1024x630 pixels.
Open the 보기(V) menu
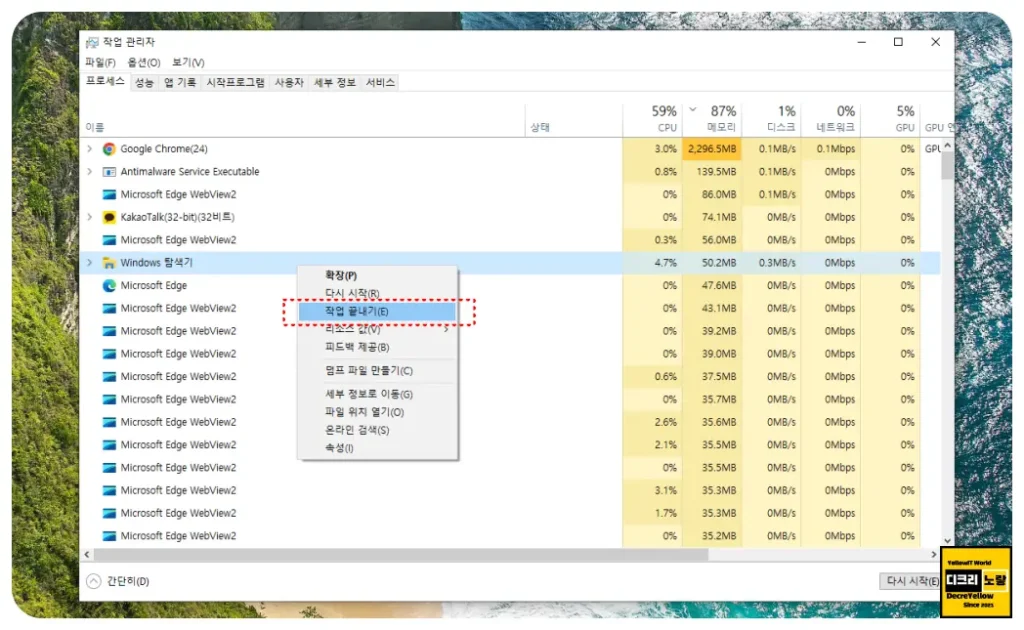coord(188,63)
